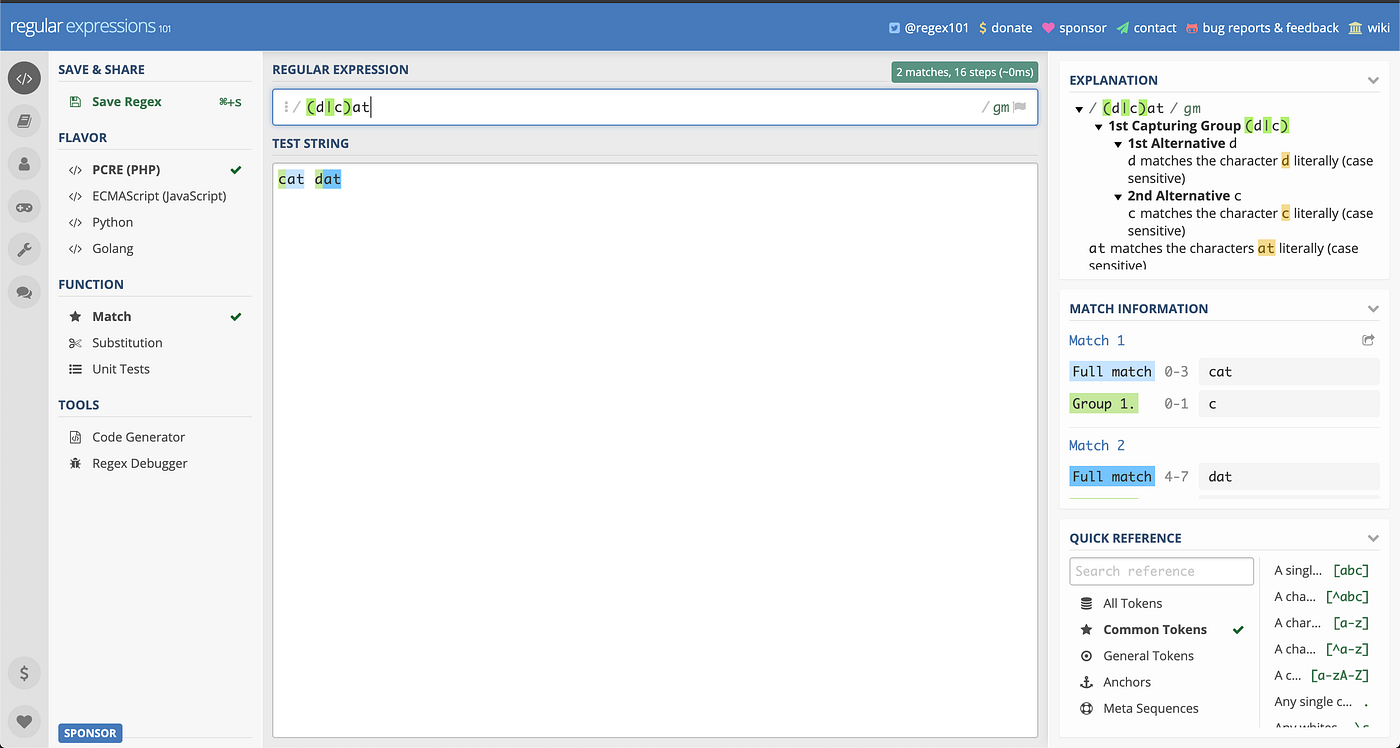Click the All Tokens stack icon
Screen dimensions: 1400x748
point(1086,603)
